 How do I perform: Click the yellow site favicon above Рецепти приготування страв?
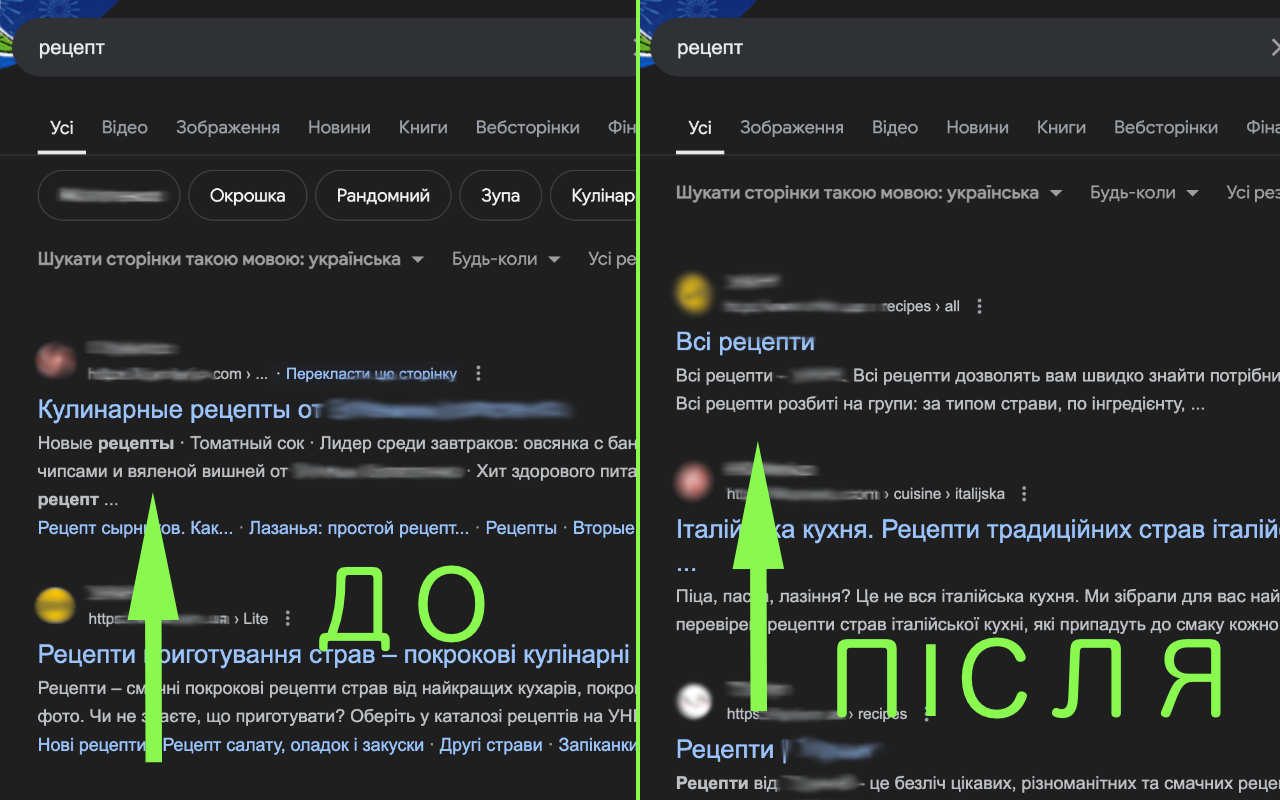coord(55,605)
